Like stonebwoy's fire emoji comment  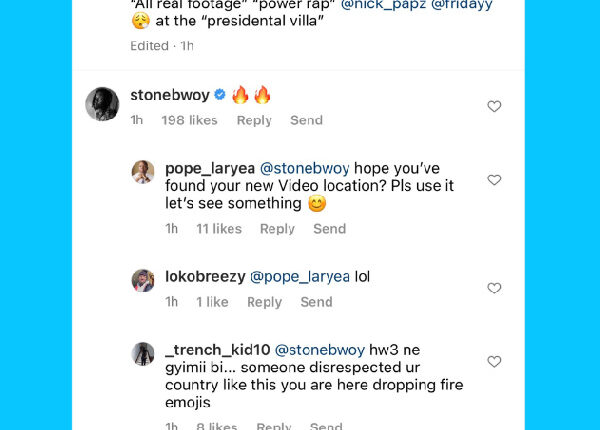(494, 107)
